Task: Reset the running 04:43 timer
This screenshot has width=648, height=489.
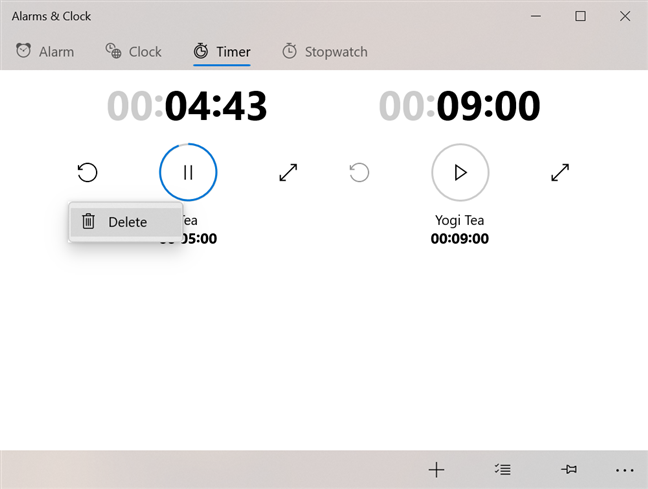Action: (x=87, y=172)
